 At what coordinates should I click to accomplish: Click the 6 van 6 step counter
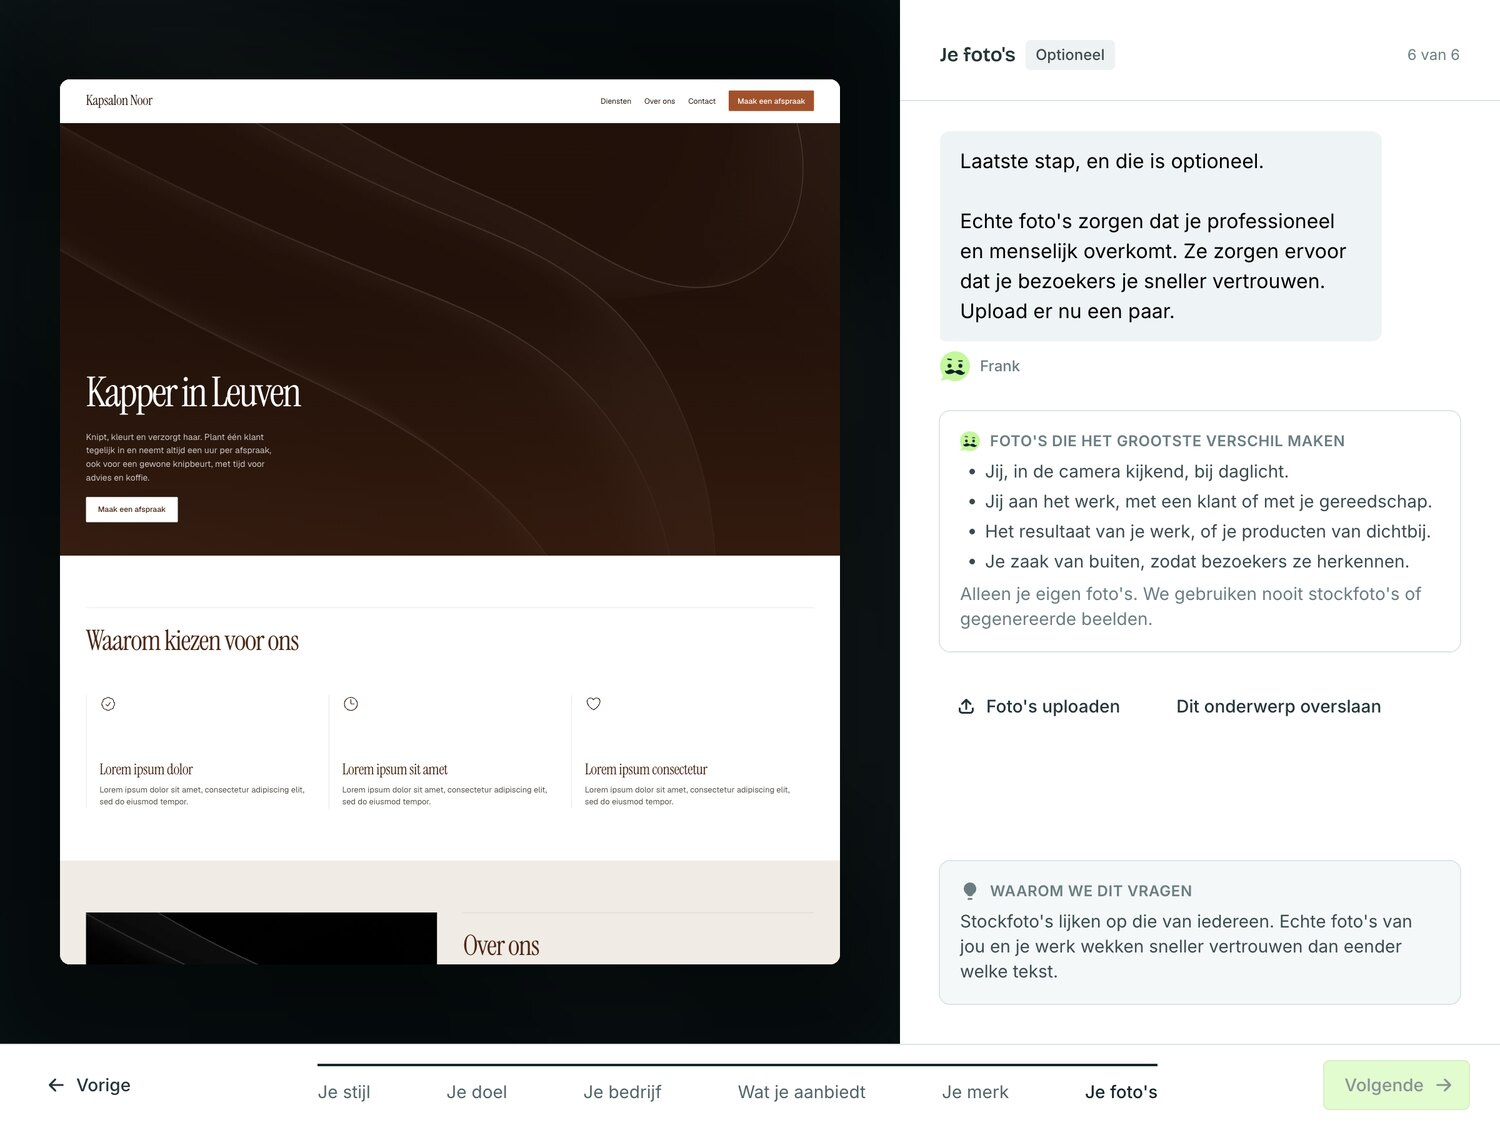coord(1433,55)
